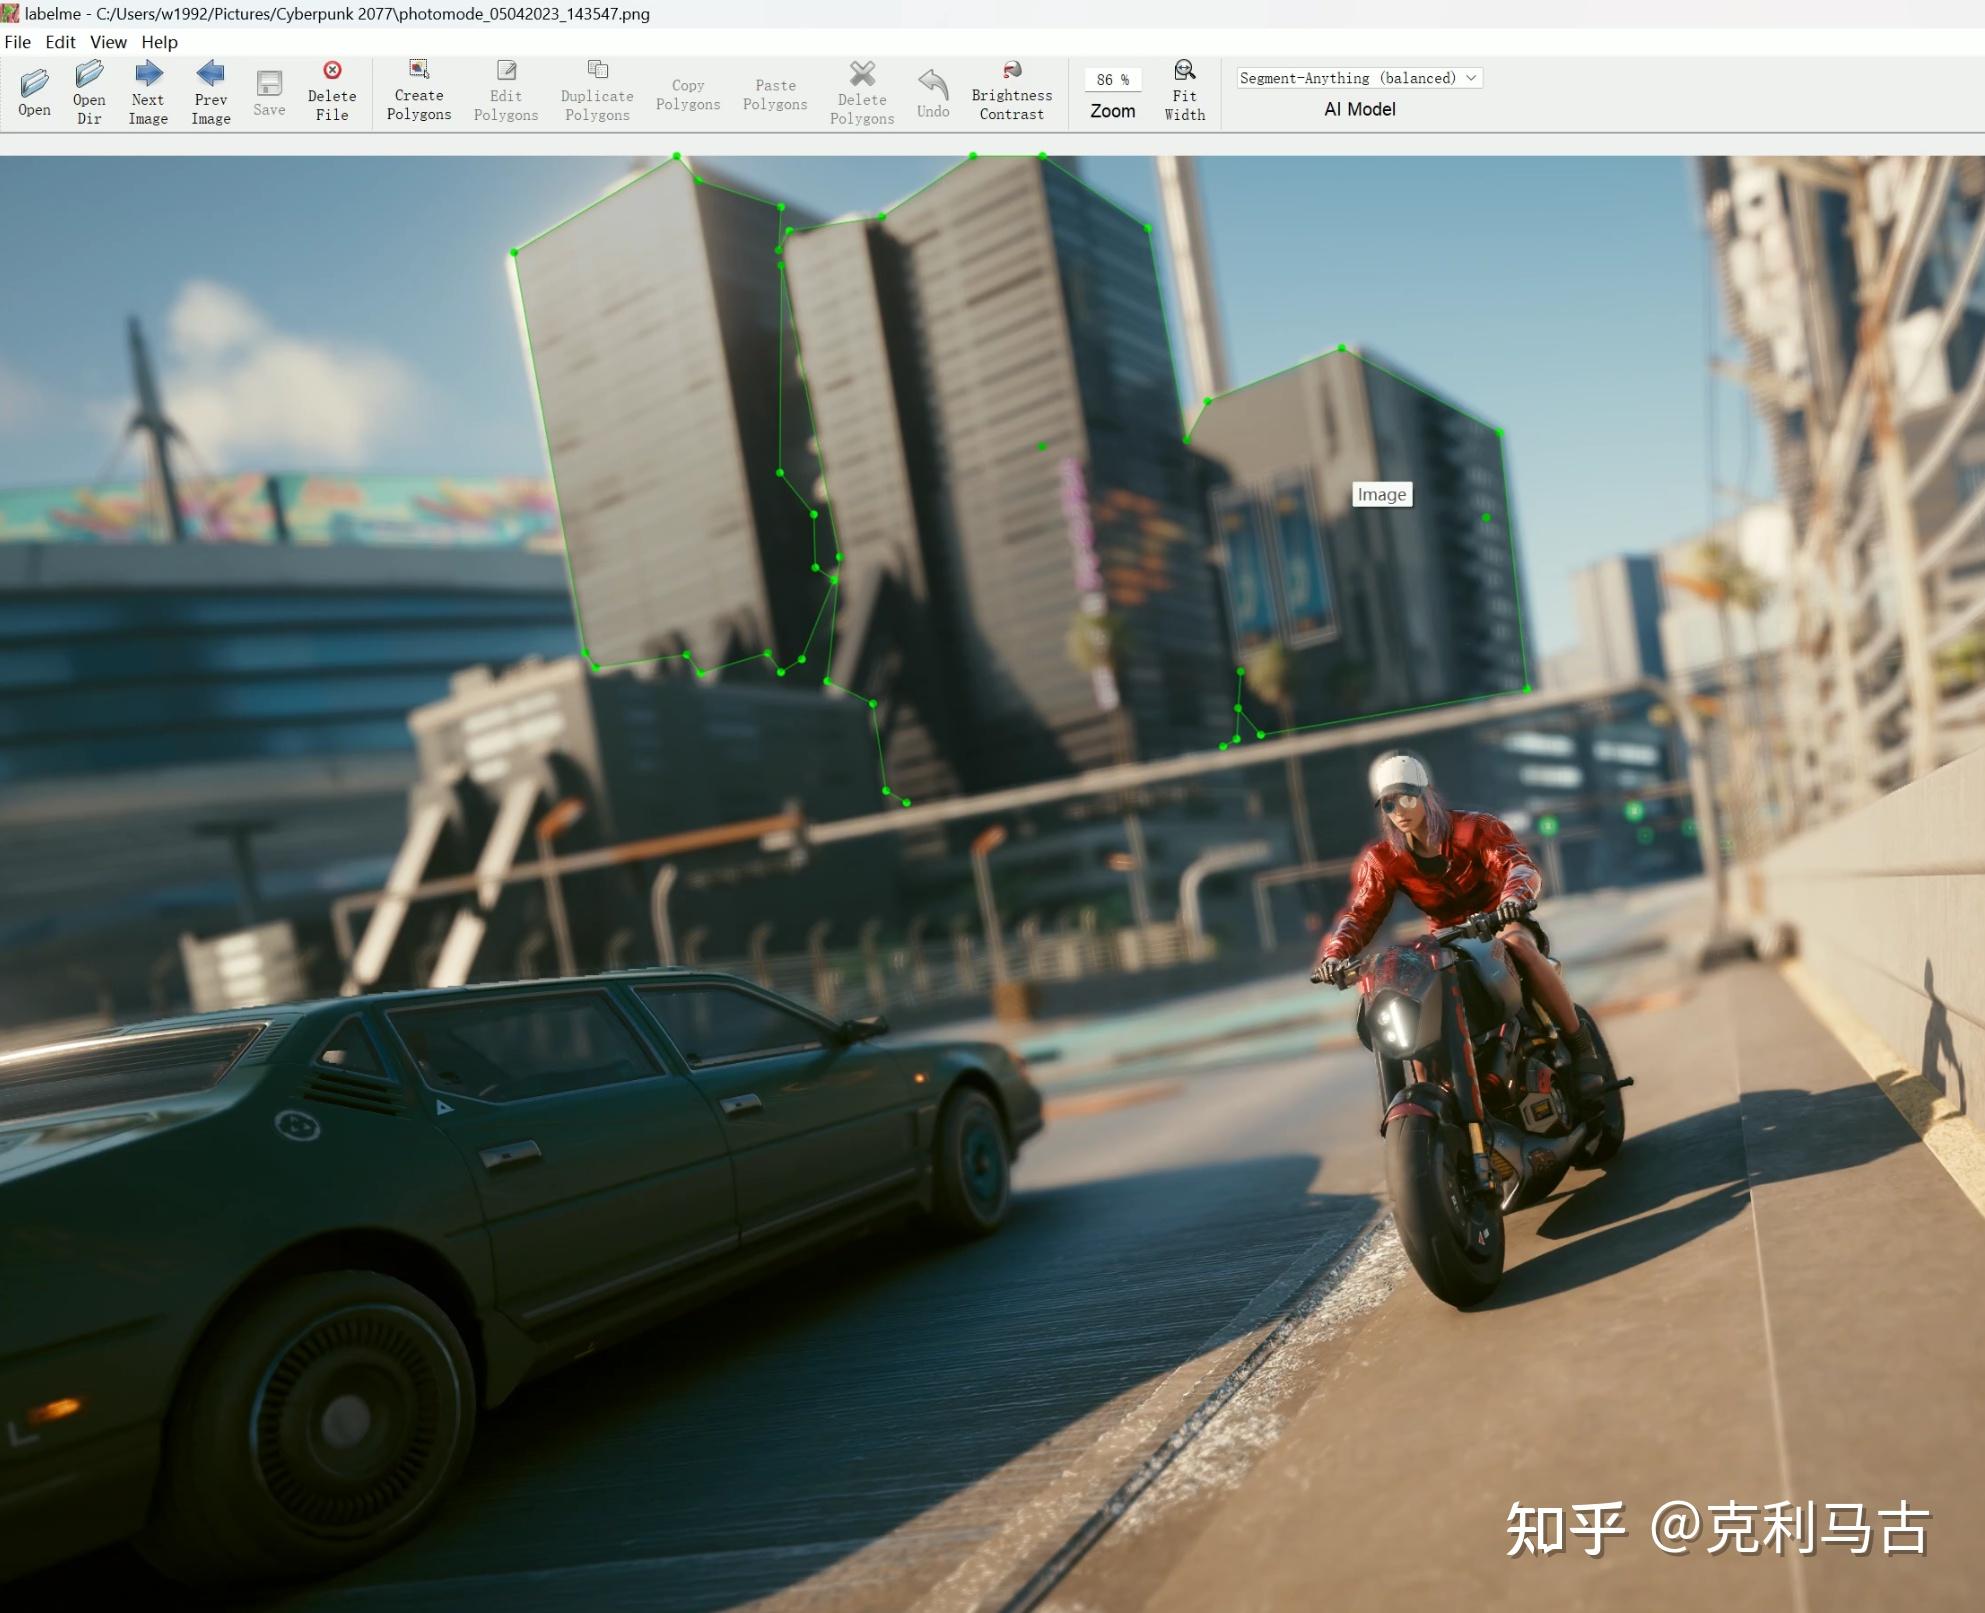
Task: Open the File menu
Action: 18,42
